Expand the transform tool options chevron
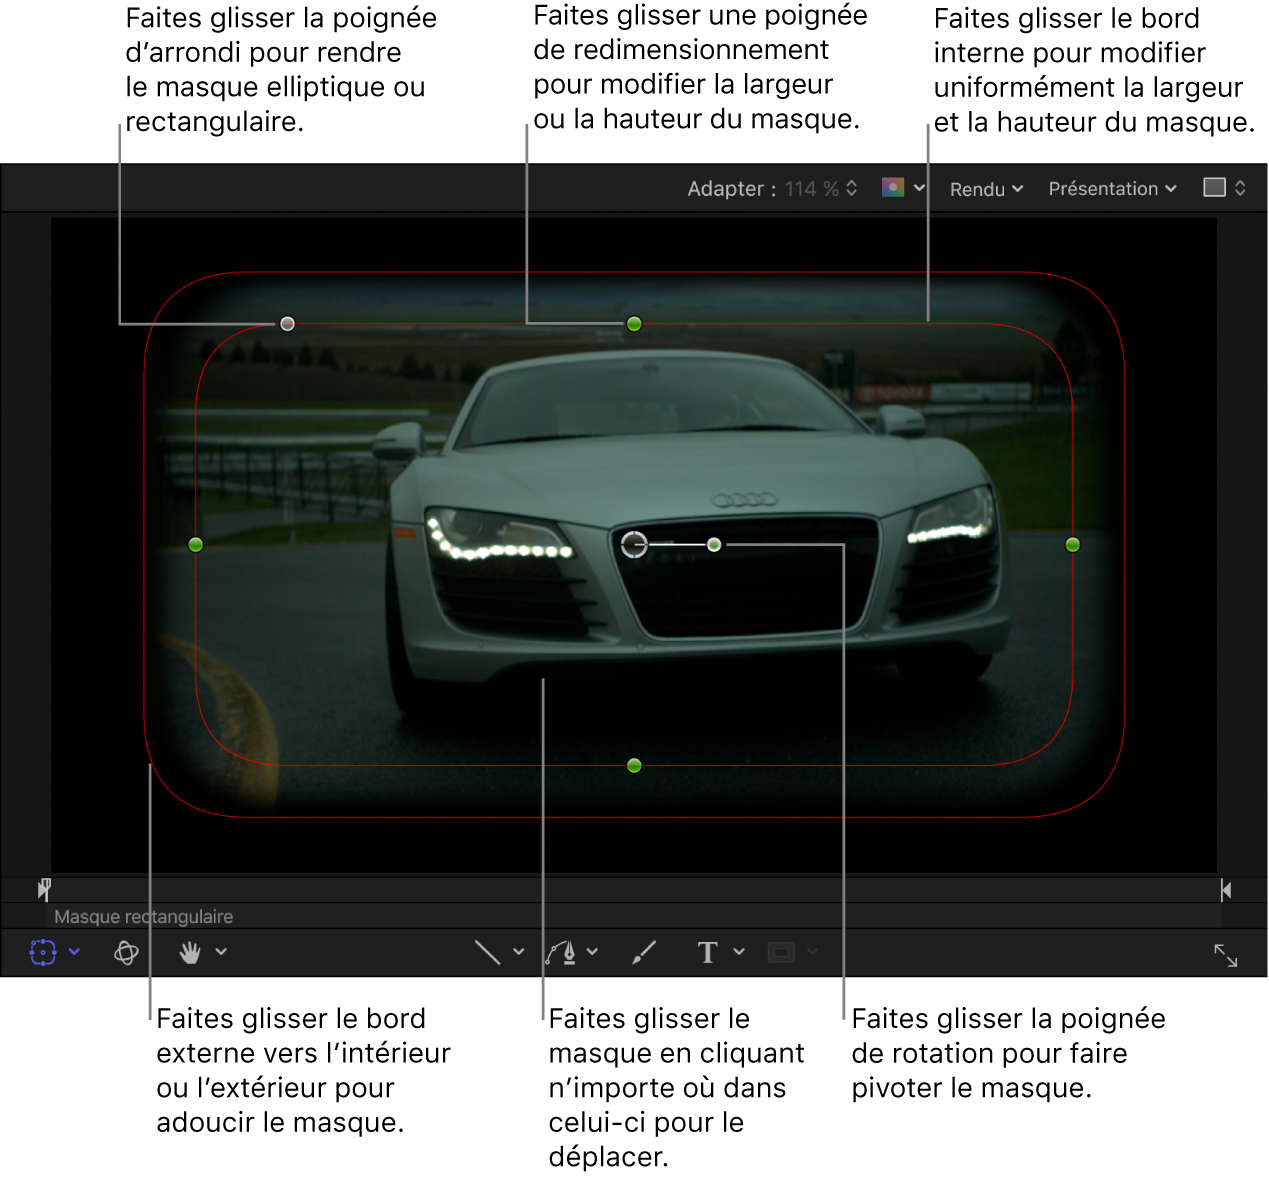Screen dimensions: 1269x1178 74,952
